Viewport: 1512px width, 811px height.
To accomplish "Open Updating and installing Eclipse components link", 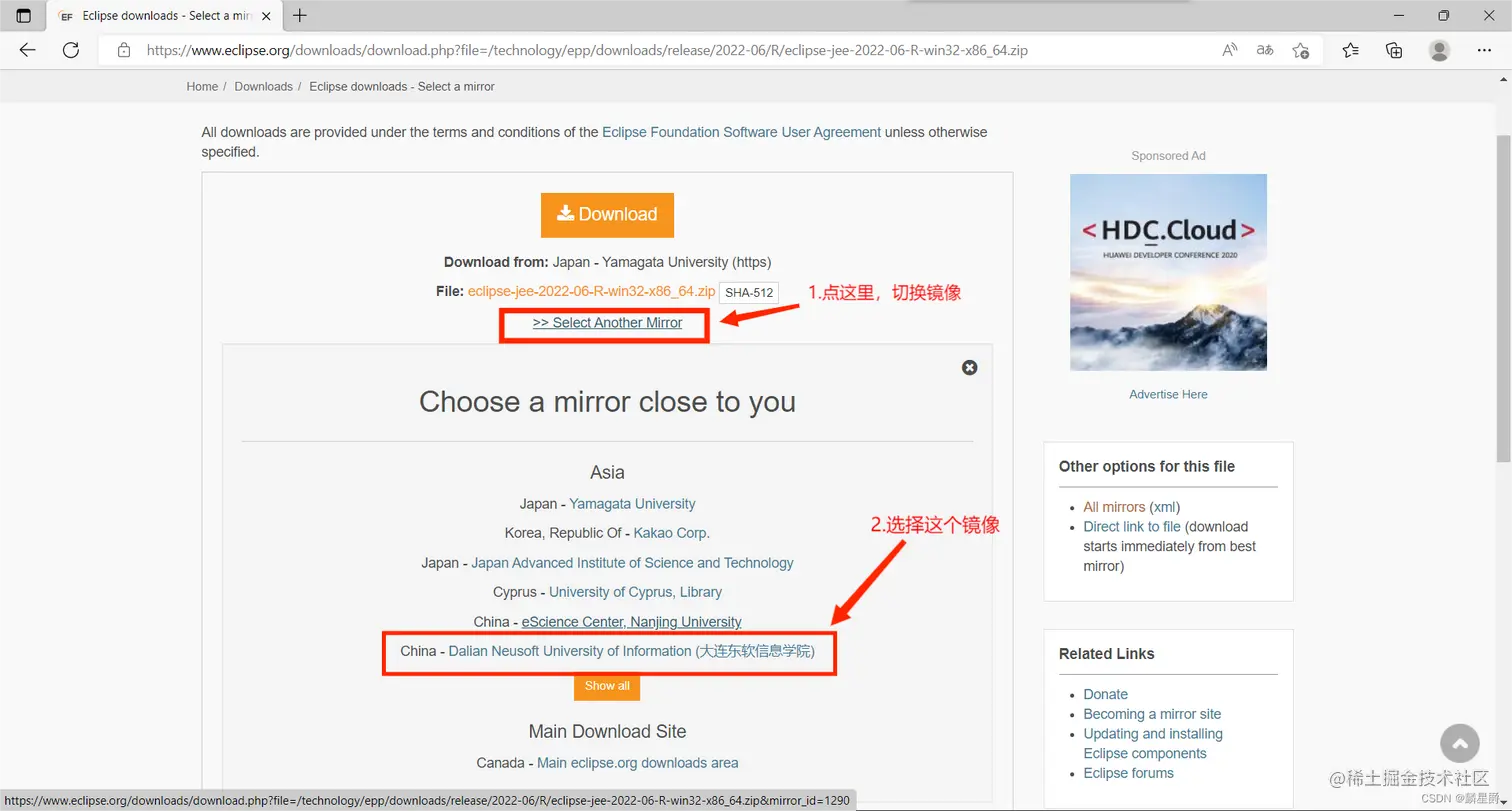I will tap(1153, 743).
